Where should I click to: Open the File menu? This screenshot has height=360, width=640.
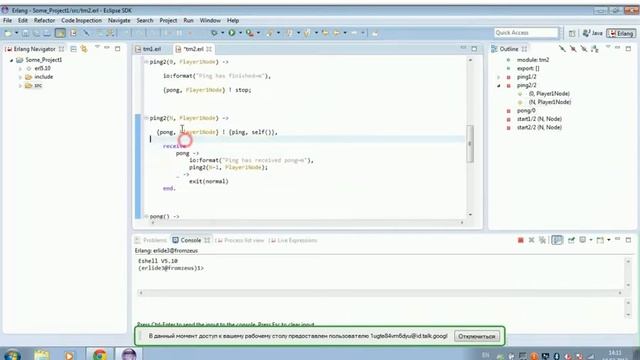(x=7, y=20)
